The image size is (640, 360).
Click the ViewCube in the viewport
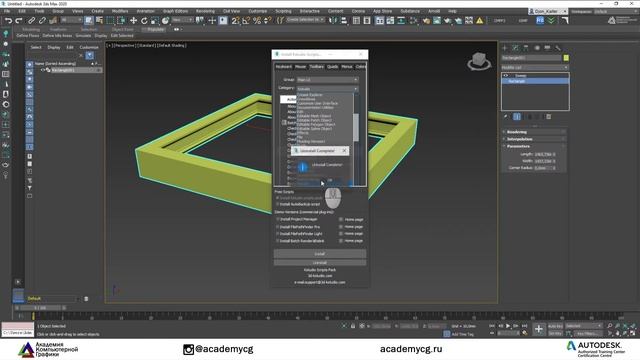[479, 61]
